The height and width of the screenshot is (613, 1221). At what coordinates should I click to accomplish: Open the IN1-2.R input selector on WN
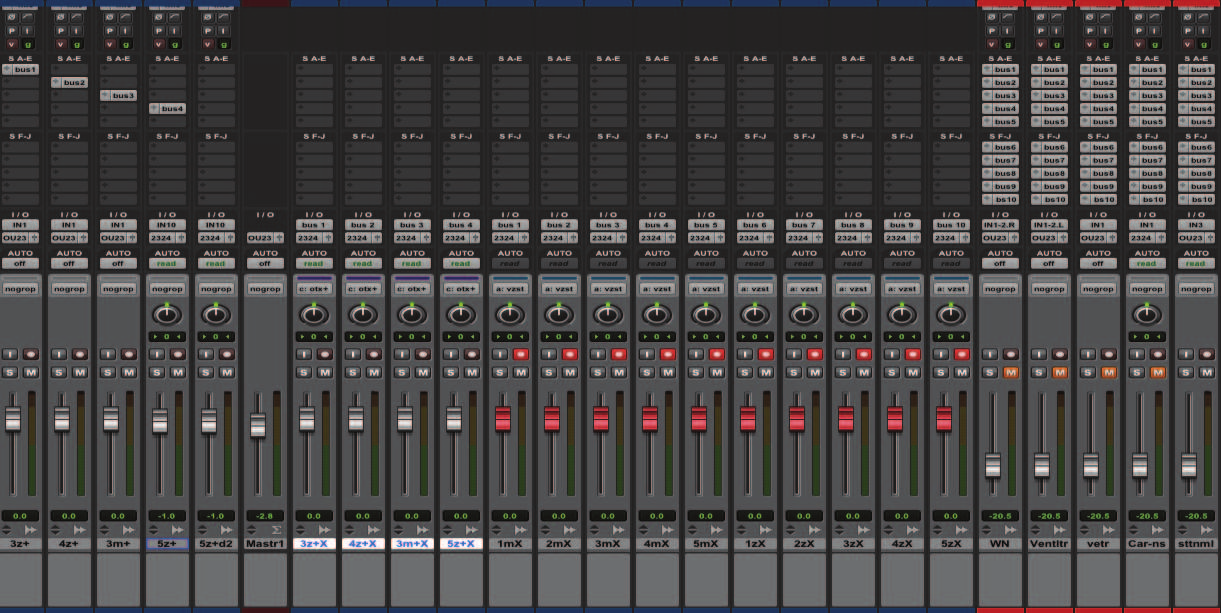[1000, 225]
